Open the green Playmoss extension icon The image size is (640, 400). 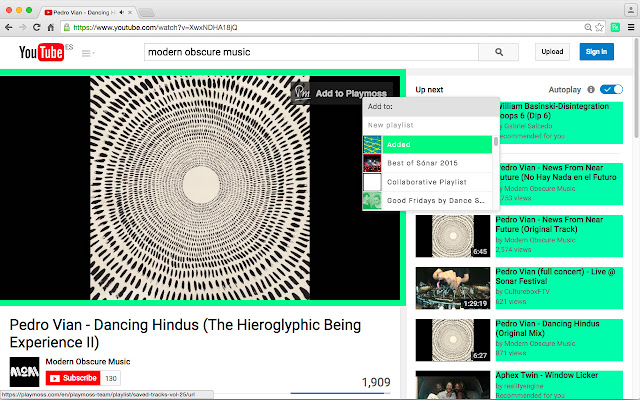point(615,27)
